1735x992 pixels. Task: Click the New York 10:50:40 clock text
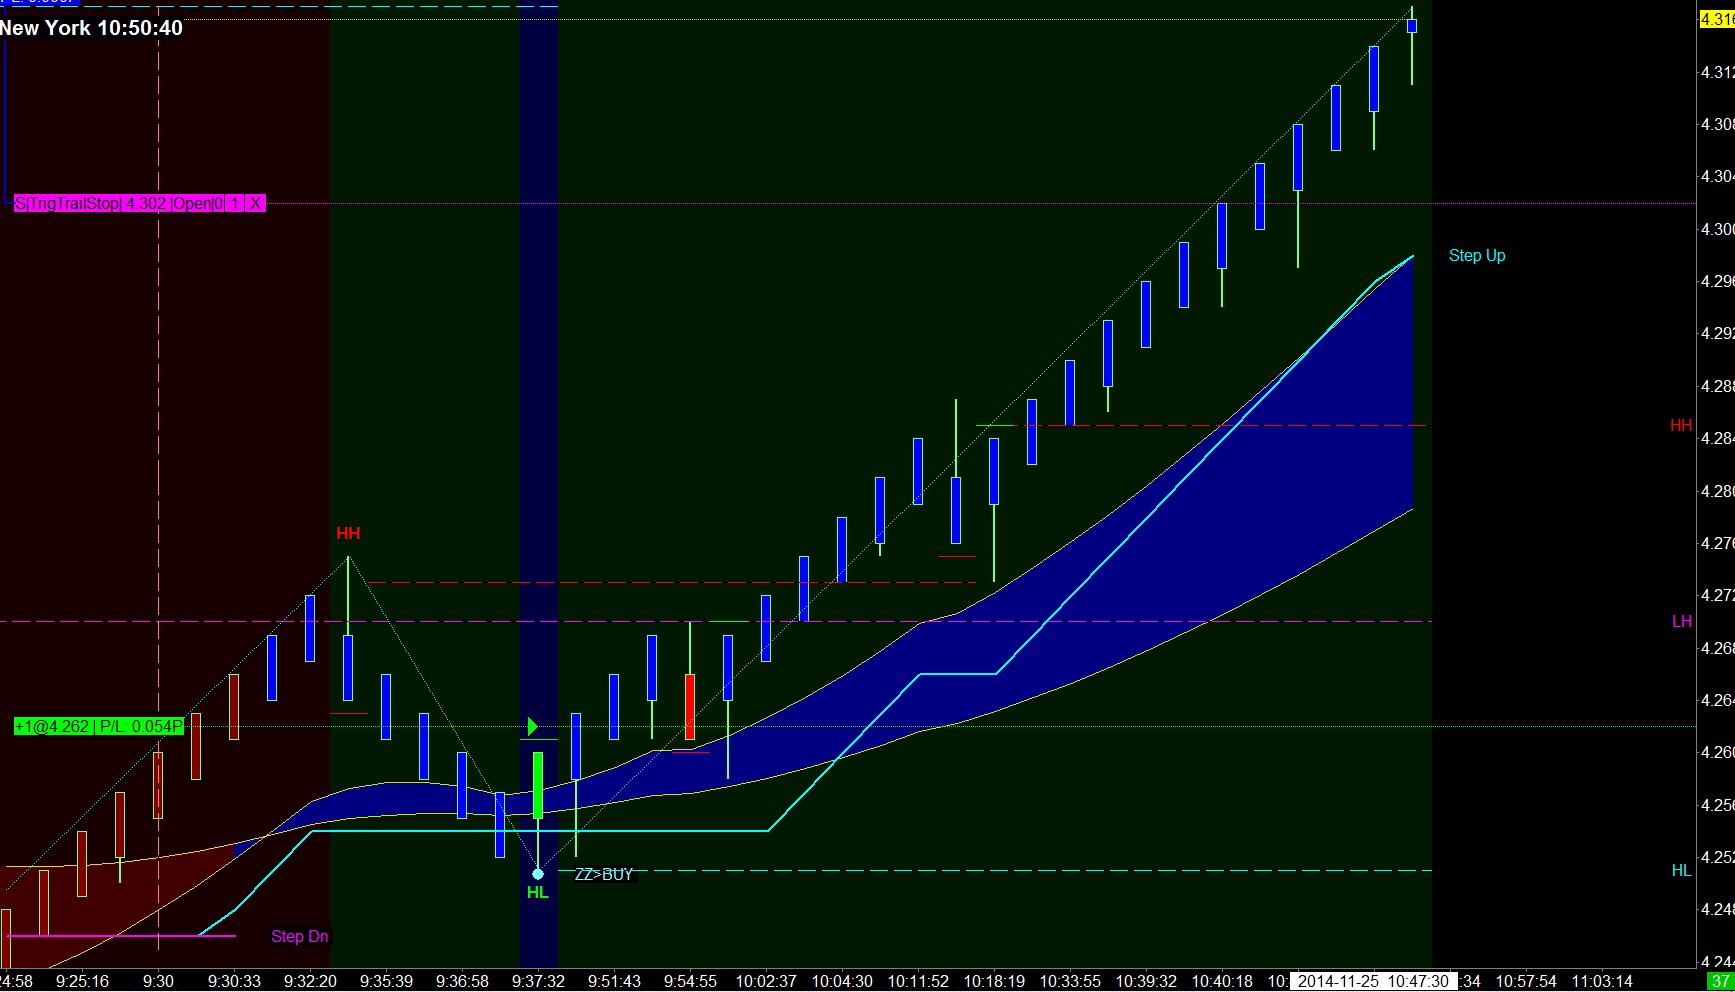(91, 28)
